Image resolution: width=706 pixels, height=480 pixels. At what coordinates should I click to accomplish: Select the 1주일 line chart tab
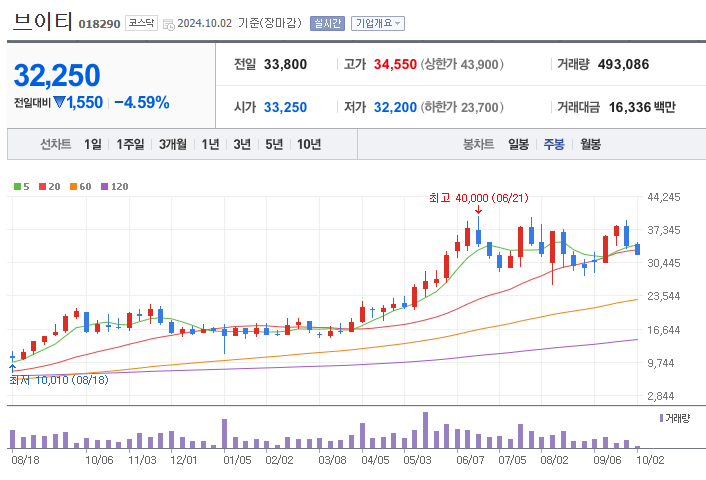click(x=130, y=144)
